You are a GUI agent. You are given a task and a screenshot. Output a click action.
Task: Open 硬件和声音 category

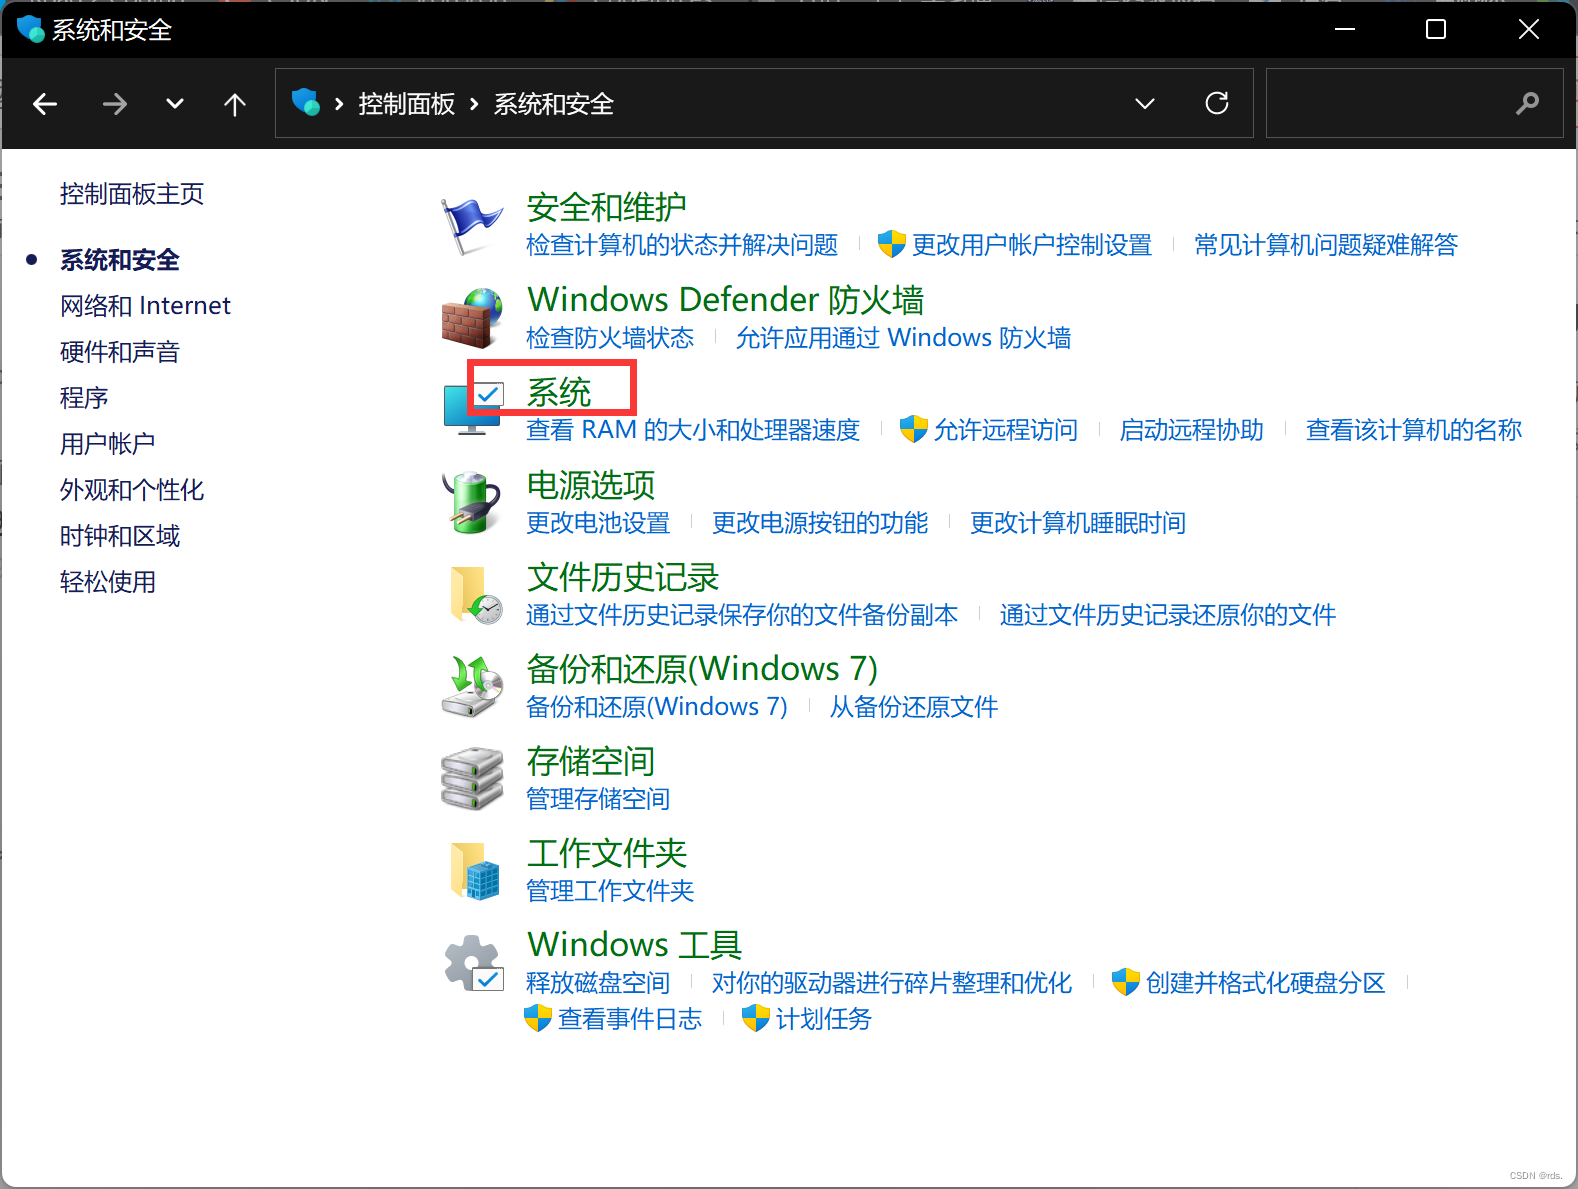120,352
